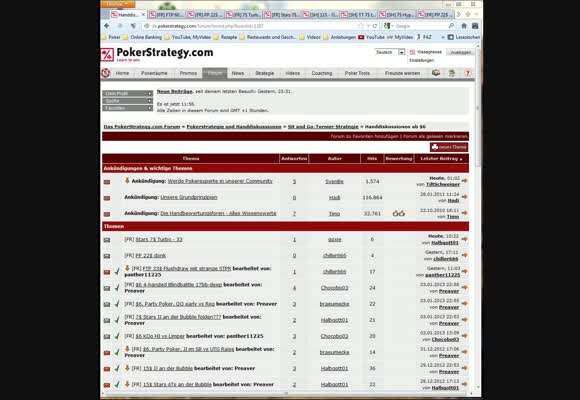Expand the Suche sidebar menu

(x=127, y=101)
